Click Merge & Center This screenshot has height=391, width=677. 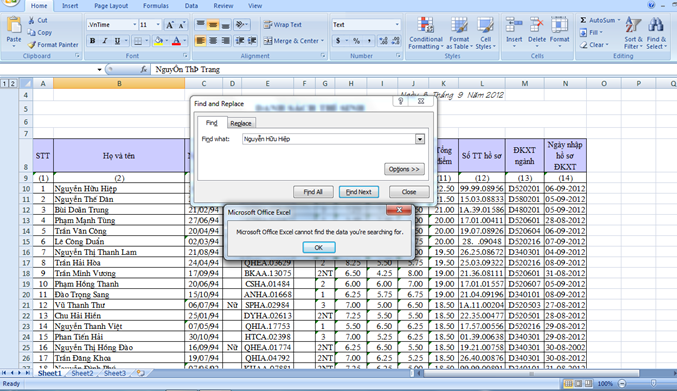[x=291, y=41]
